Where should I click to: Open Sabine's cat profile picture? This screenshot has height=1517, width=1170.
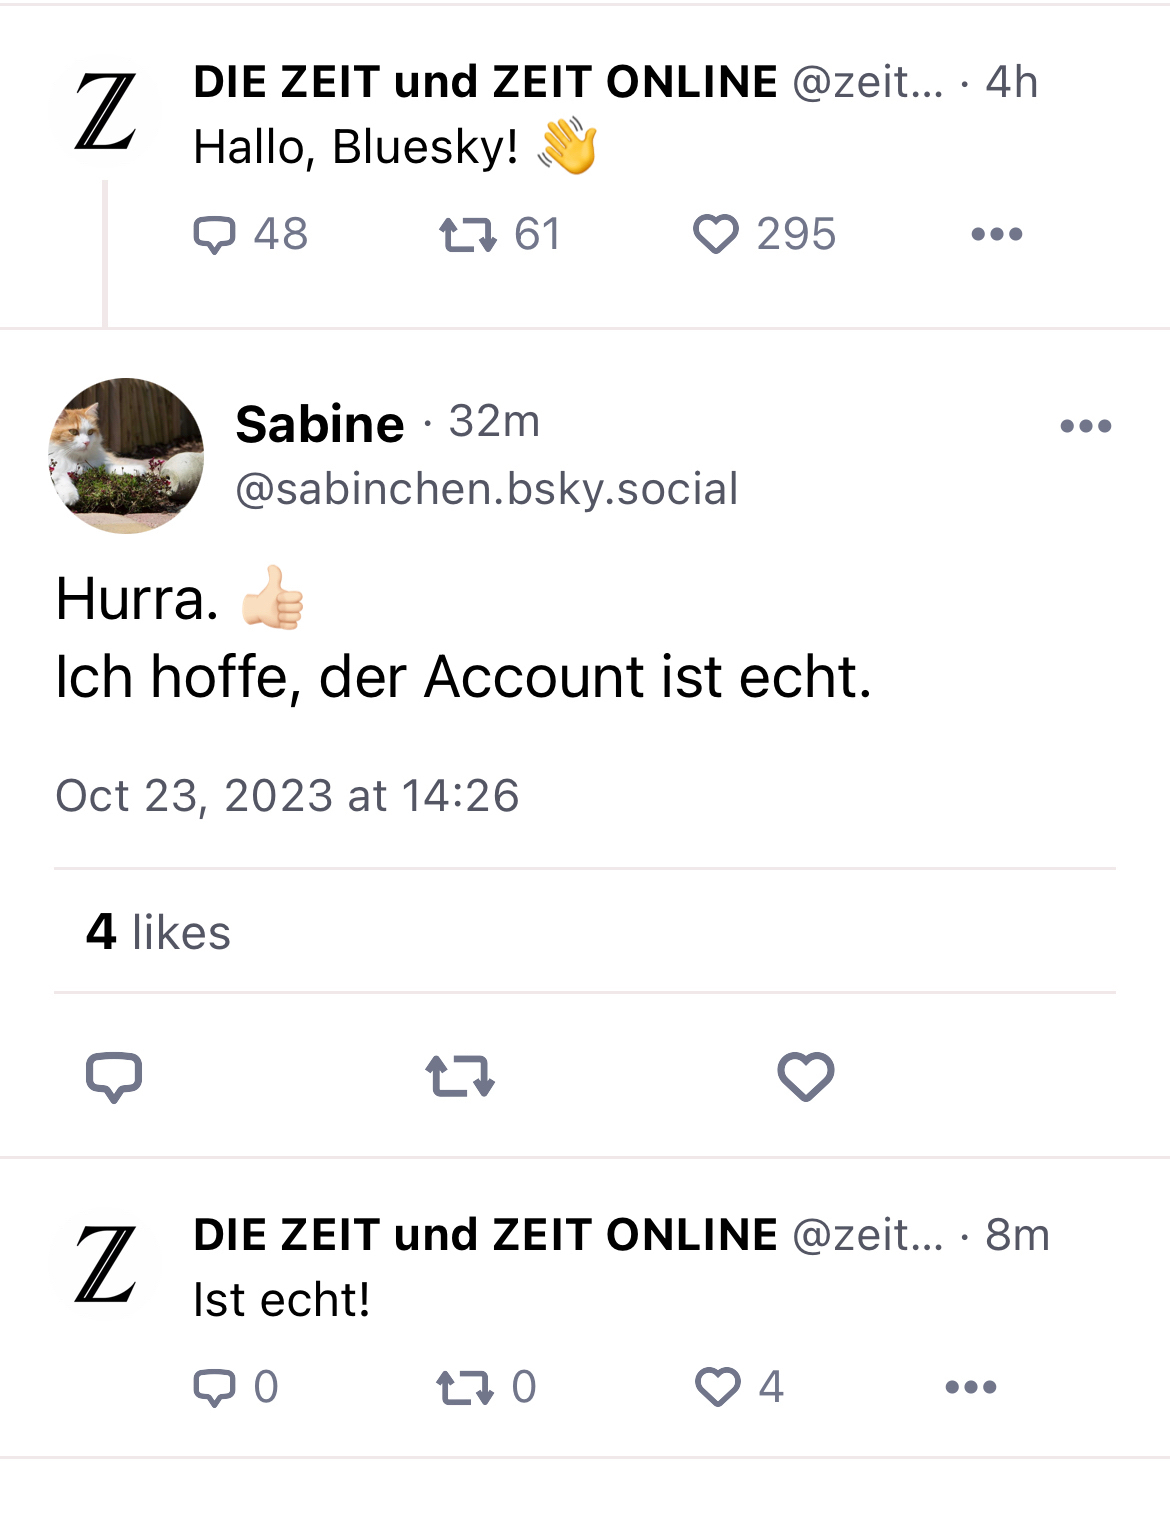coord(126,455)
